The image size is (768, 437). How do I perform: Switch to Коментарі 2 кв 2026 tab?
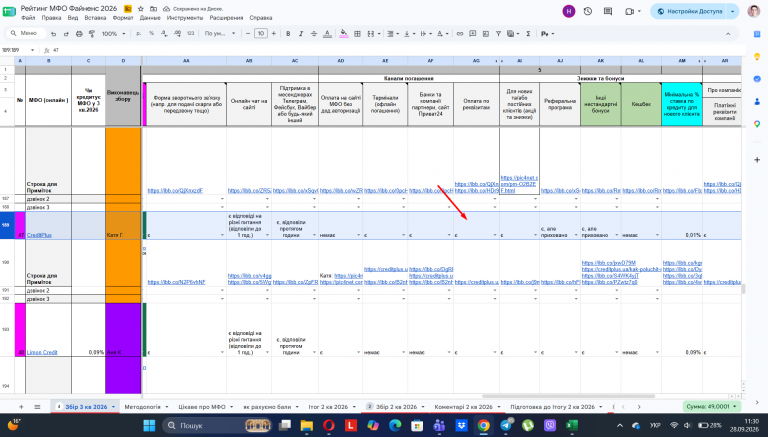(x=463, y=407)
